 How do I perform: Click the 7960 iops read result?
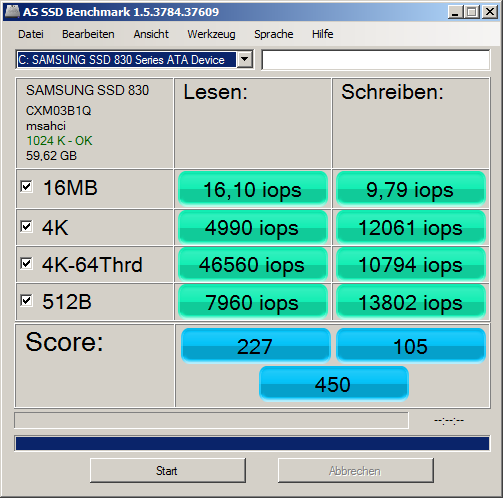coord(253,302)
